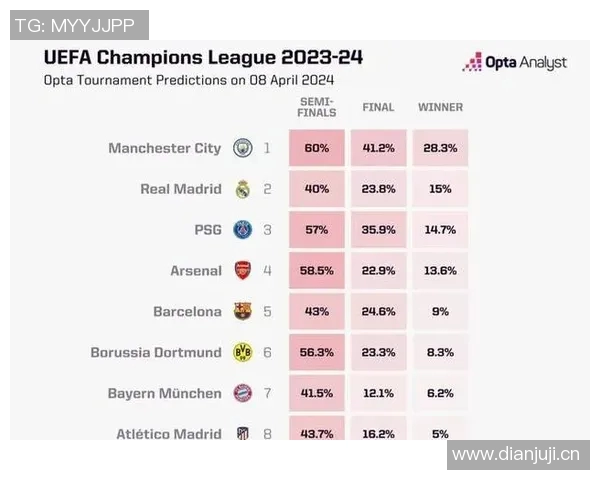The image size is (600, 480).
Task: Click the Bayern München club crest
Action: [x=242, y=393]
